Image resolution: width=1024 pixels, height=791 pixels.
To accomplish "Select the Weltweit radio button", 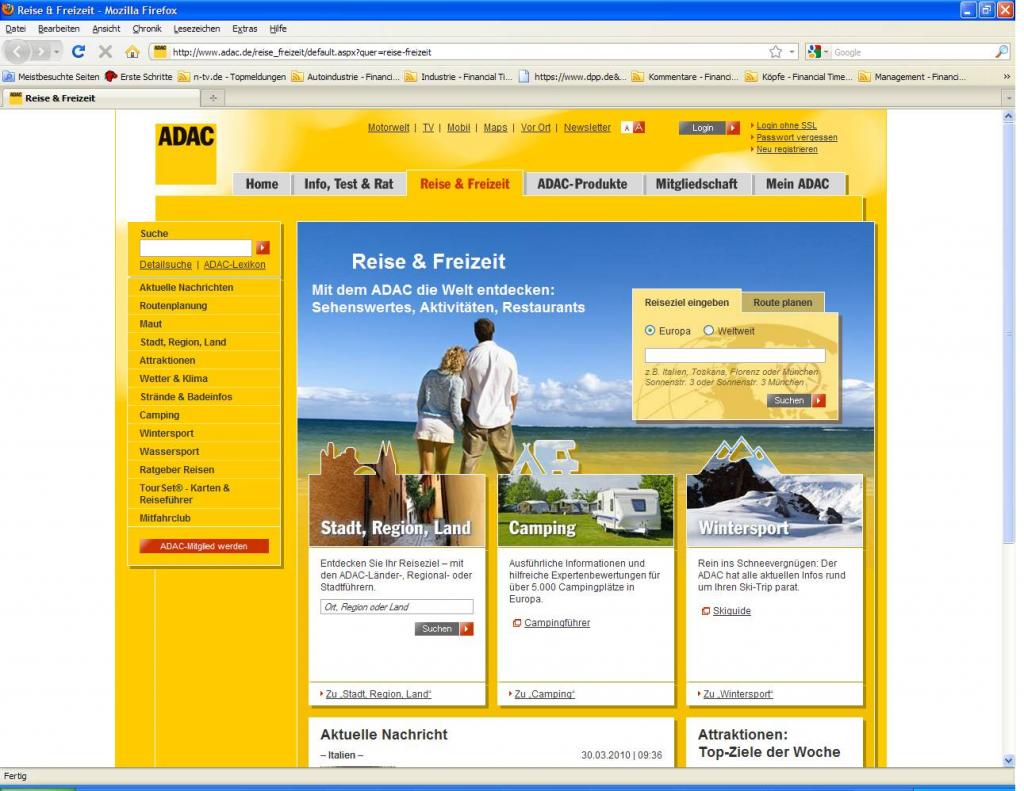I will [x=709, y=331].
